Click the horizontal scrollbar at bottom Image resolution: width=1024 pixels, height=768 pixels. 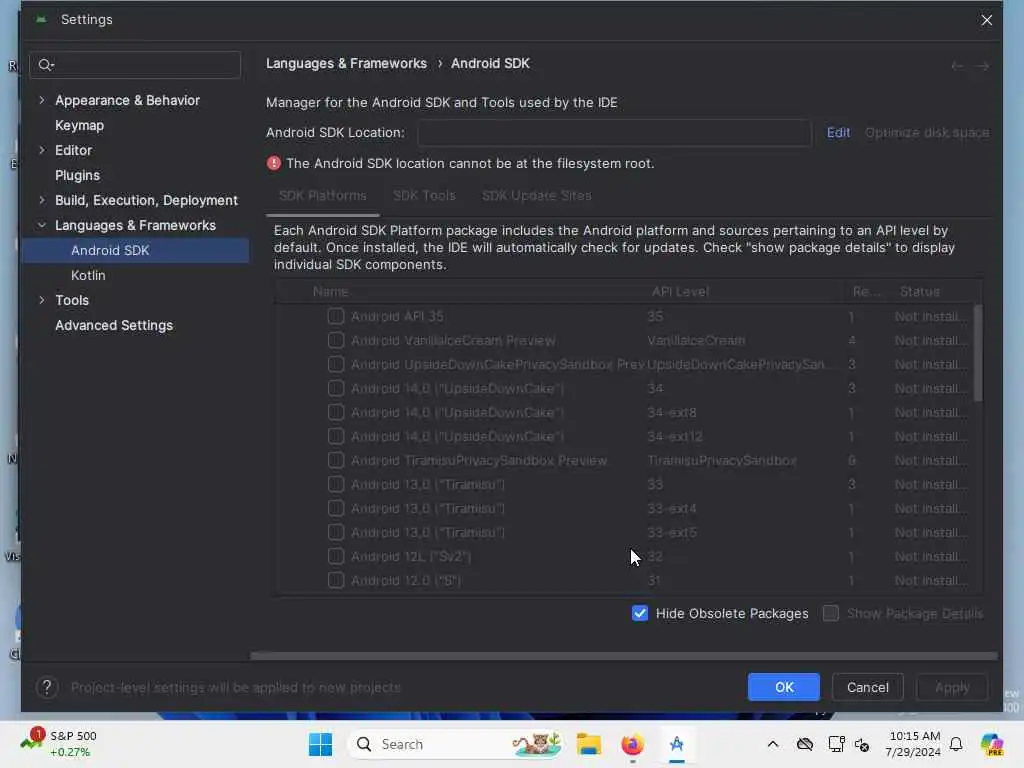coord(624,656)
